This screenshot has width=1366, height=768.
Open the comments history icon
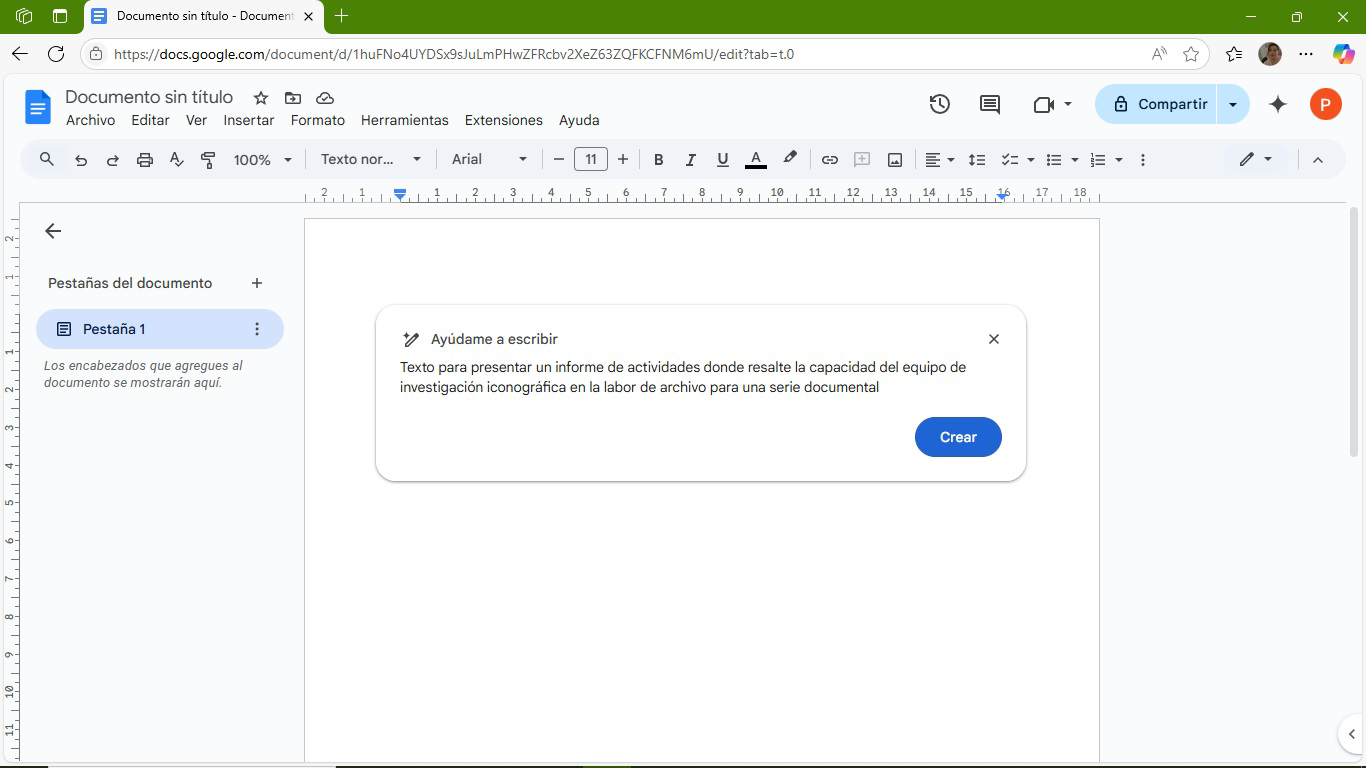[x=990, y=104]
